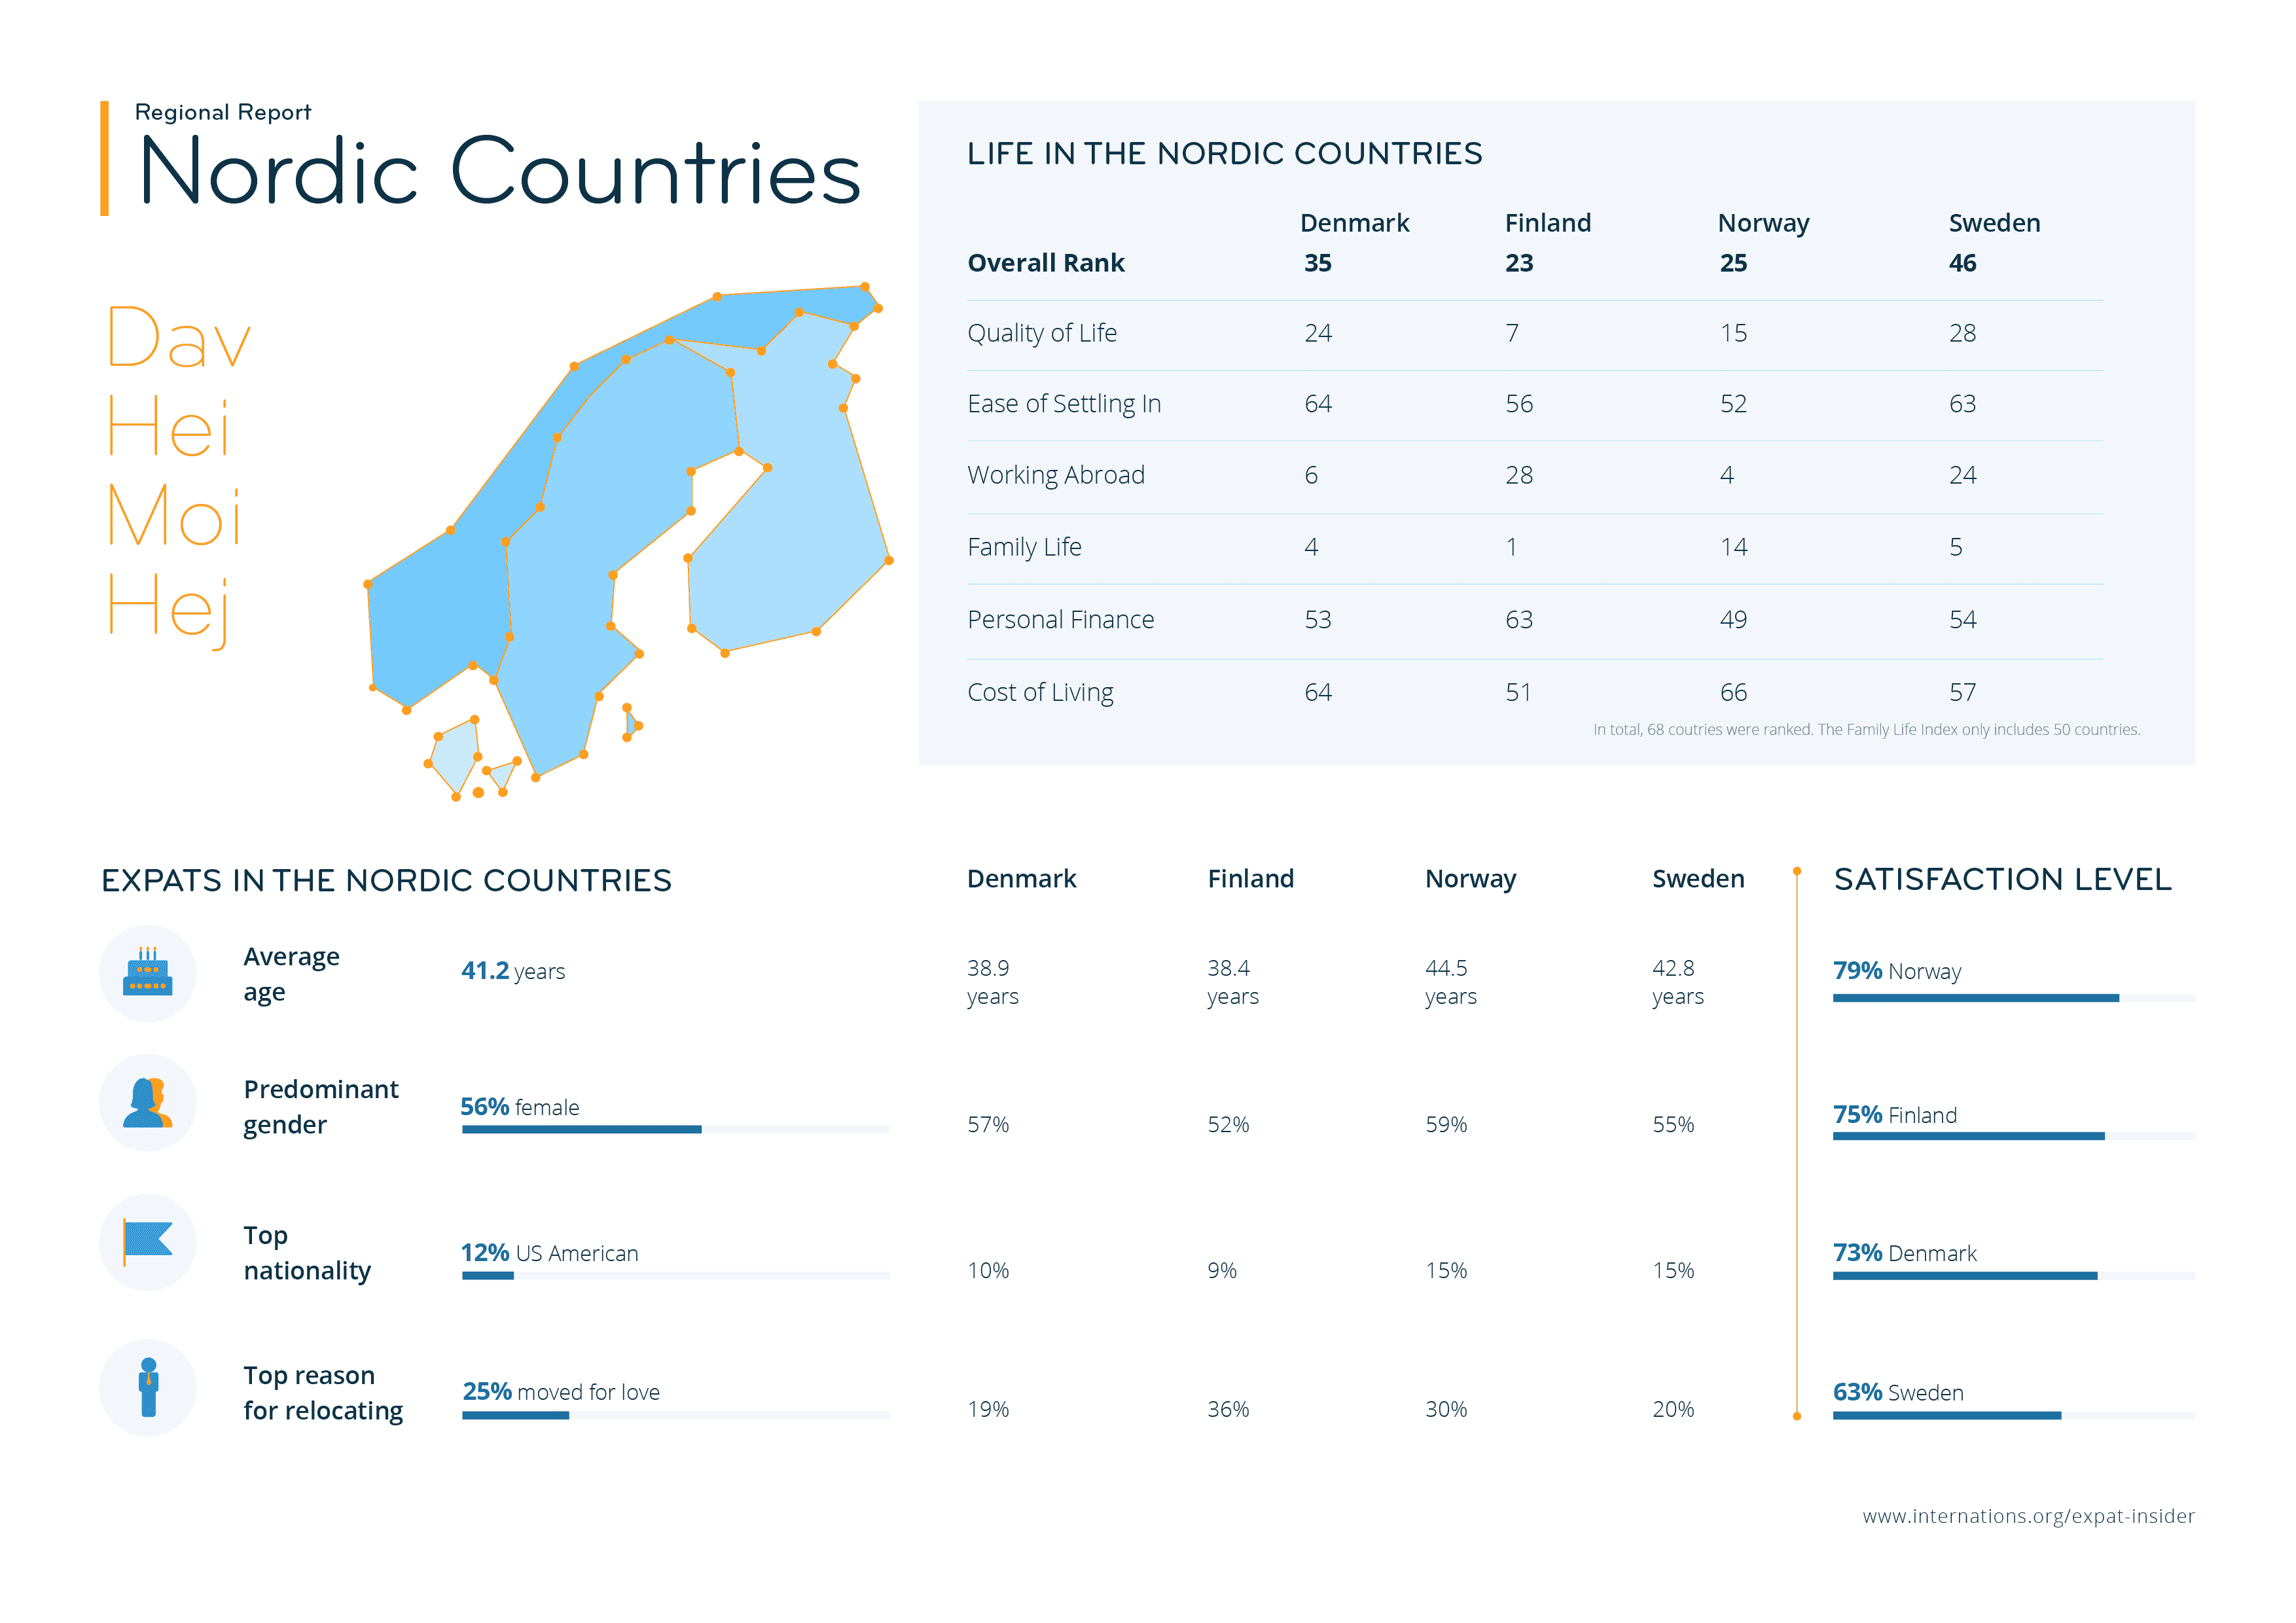Click the person top reason for relocating icon
This screenshot has height=1623, width=2296.
click(x=148, y=1387)
